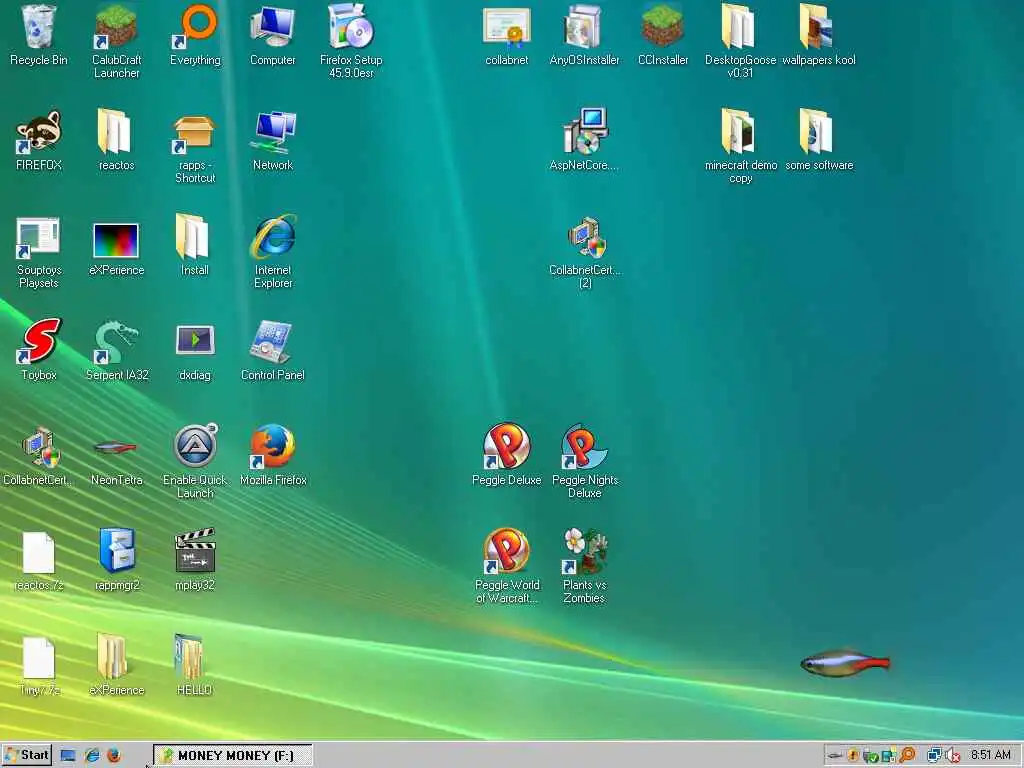Image resolution: width=1024 pixels, height=768 pixels.
Task: Click the network computers tray icon
Action: click(x=935, y=756)
